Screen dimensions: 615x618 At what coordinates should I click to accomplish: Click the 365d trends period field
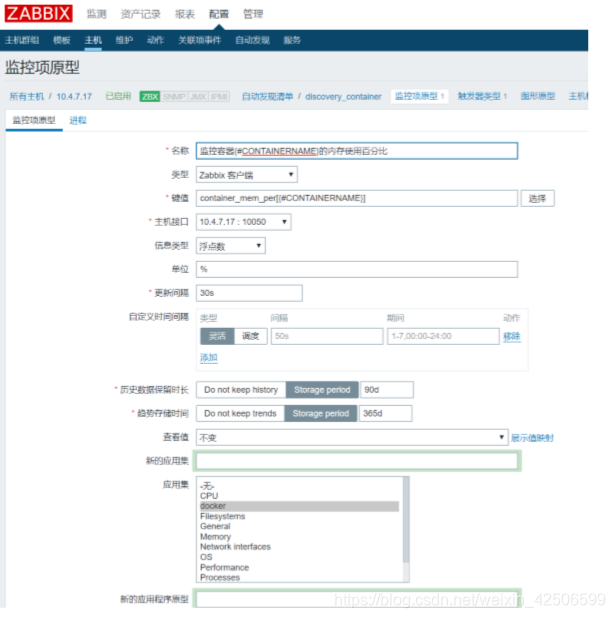[x=386, y=413]
